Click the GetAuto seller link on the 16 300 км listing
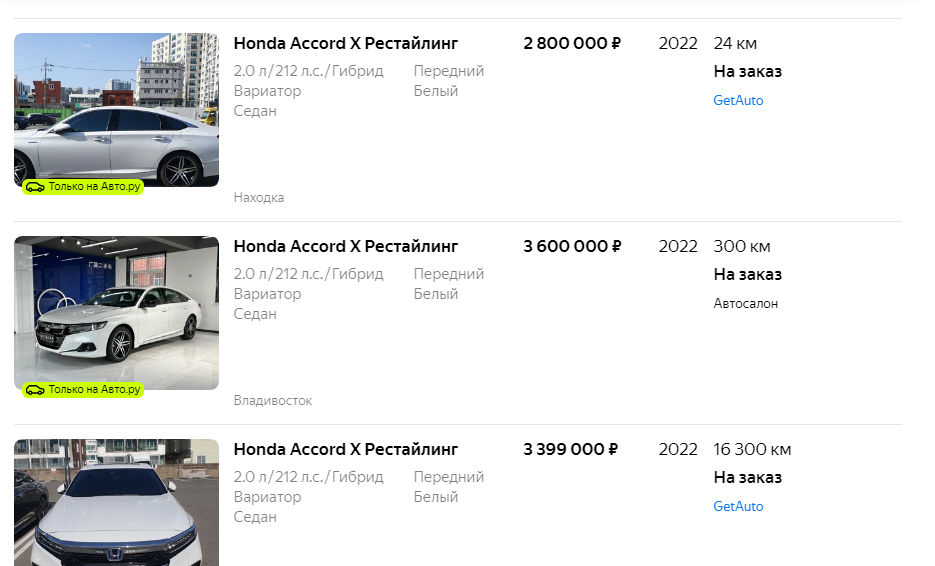Screen dimensions: 935x566 click(738, 507)
